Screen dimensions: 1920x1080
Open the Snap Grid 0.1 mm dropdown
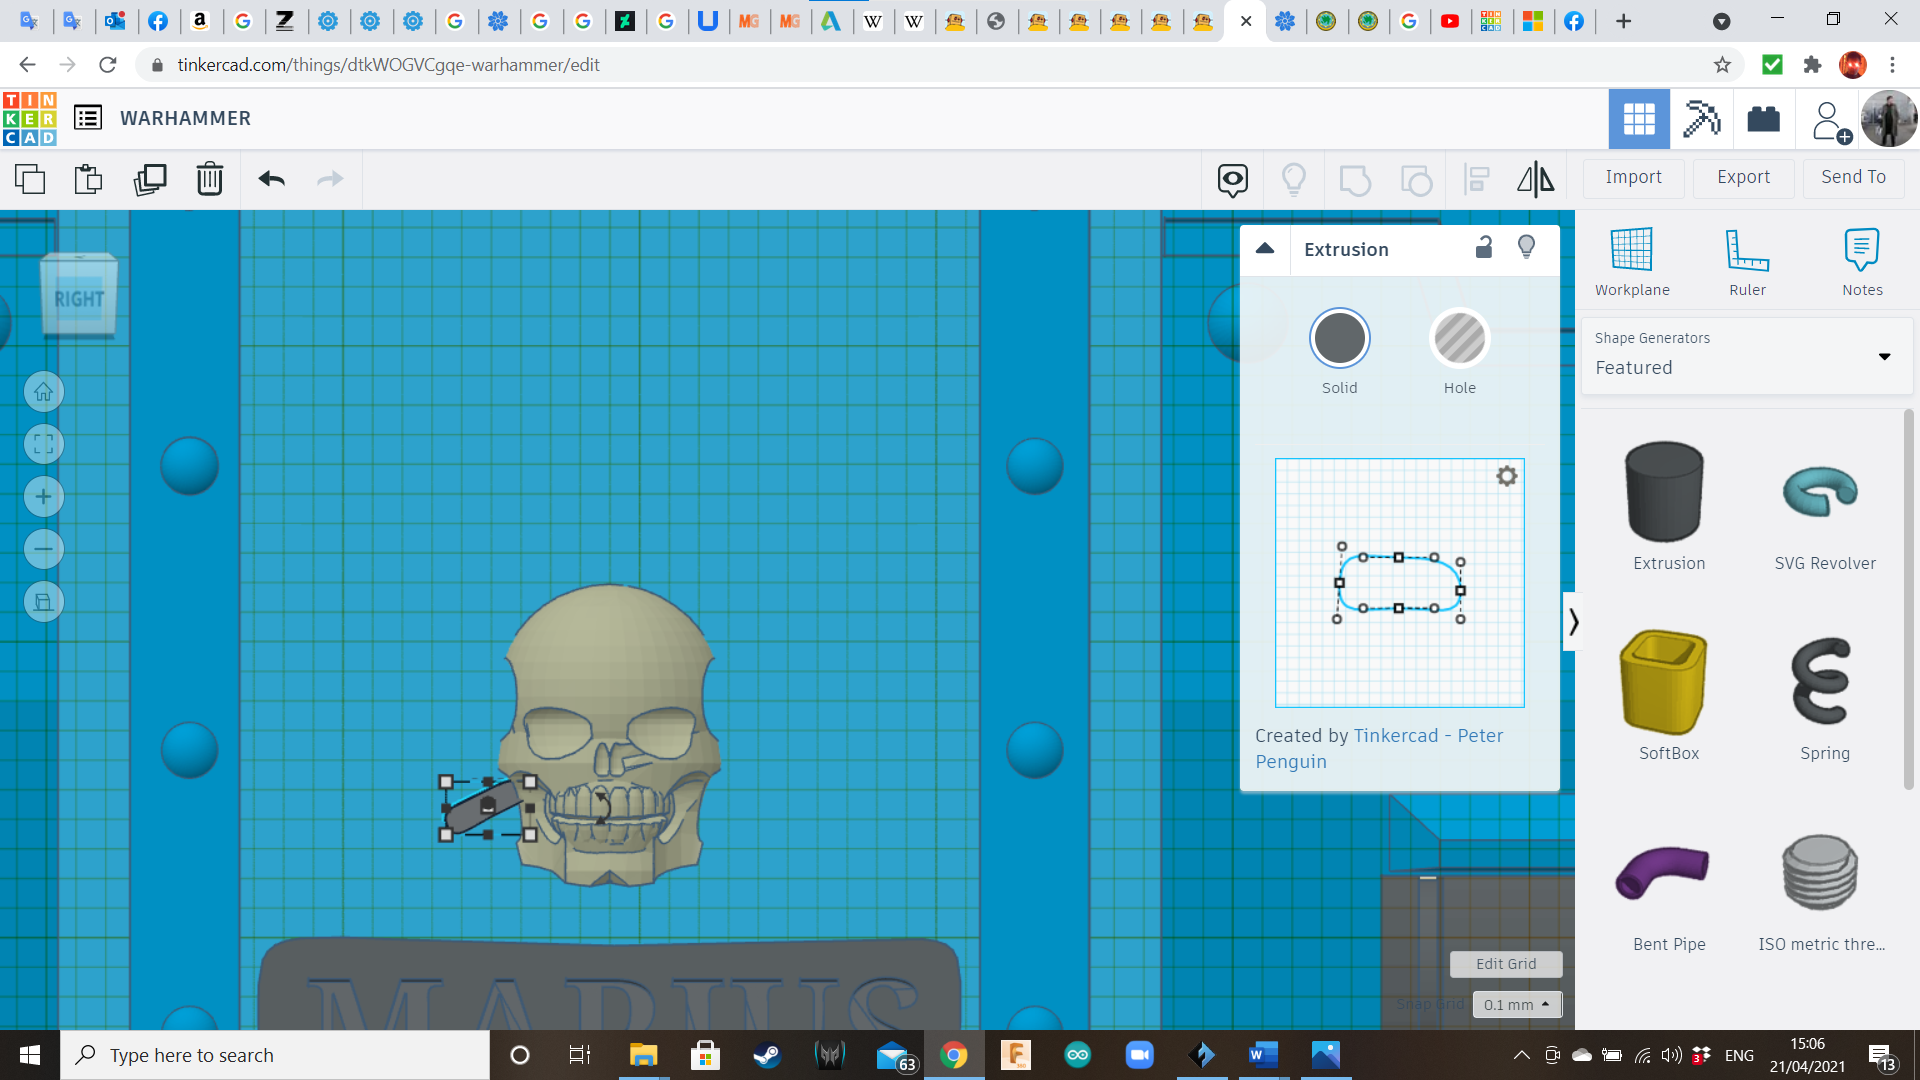click(1516, 1004)
